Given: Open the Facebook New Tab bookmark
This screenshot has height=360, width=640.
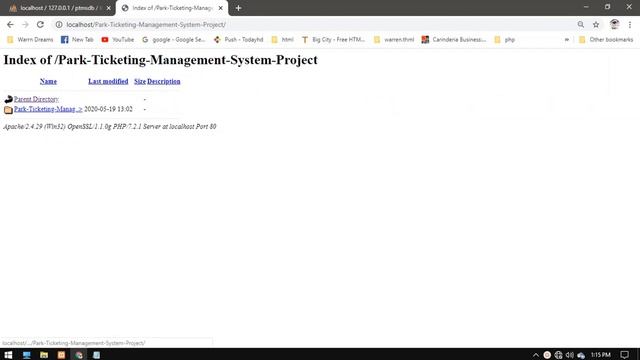Looking at the screenshot, I should point(77,40).
